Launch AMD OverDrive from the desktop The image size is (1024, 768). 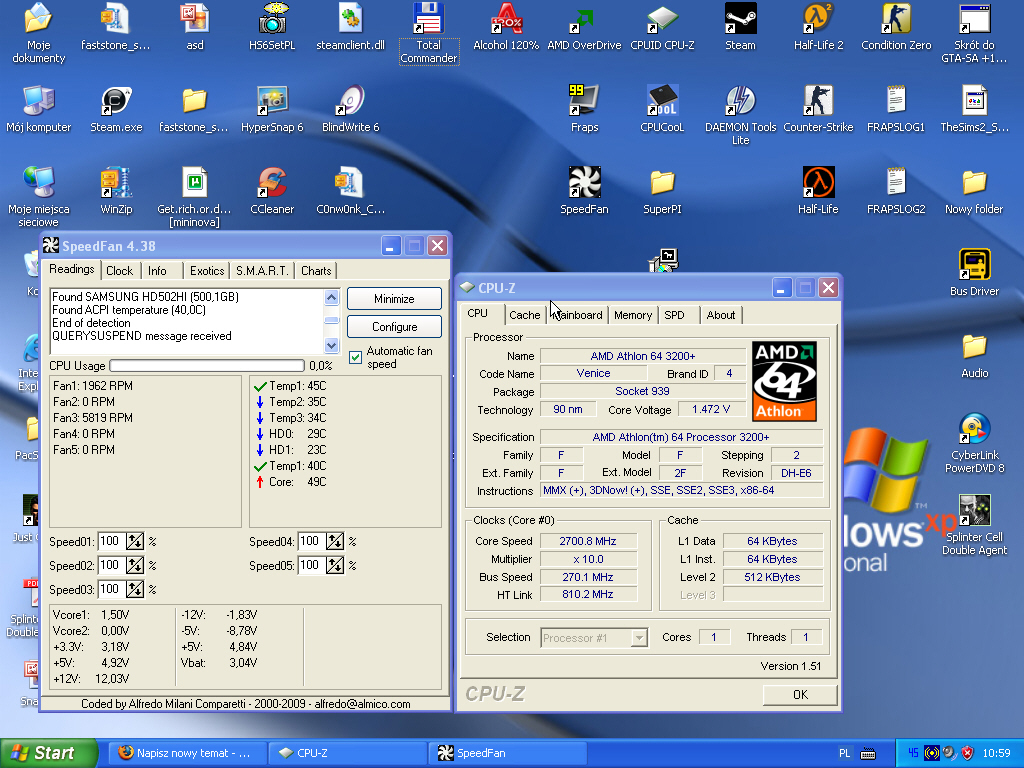(x=584, y=21)
